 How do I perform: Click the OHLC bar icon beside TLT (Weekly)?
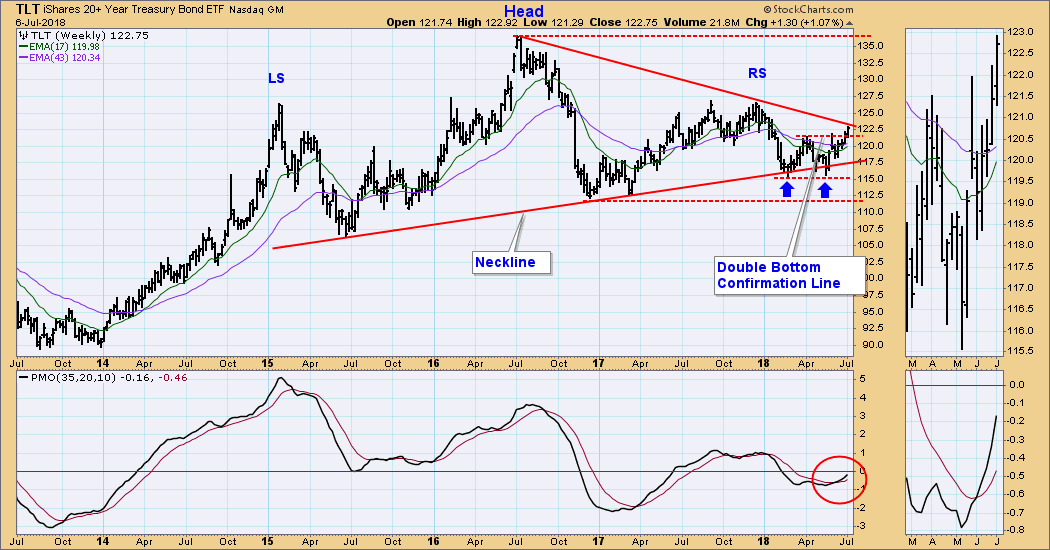(23, 36)
